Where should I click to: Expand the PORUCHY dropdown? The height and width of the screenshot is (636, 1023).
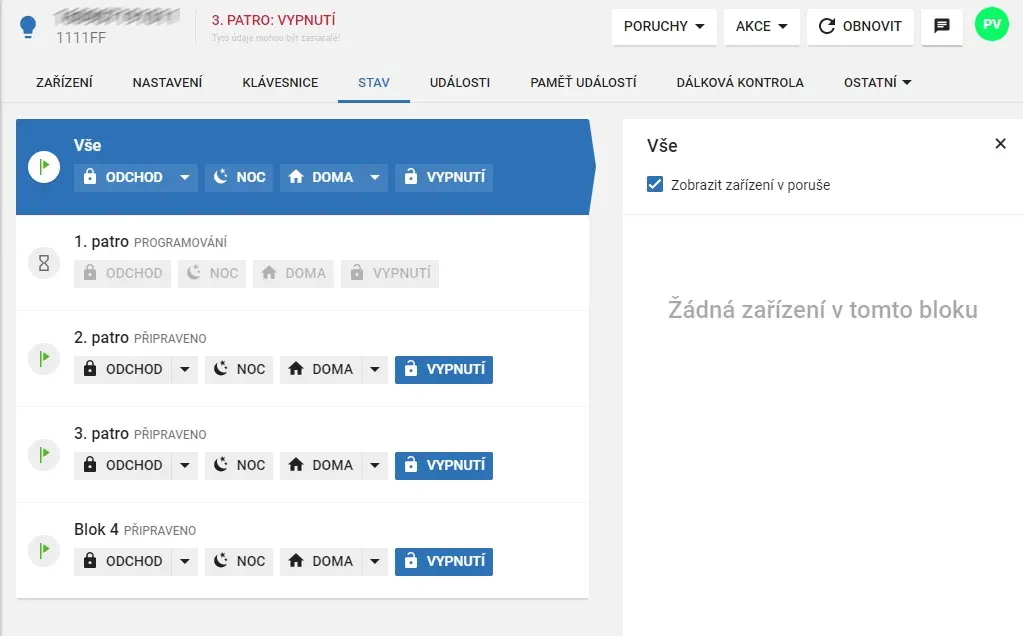click(x=664, y=27)
